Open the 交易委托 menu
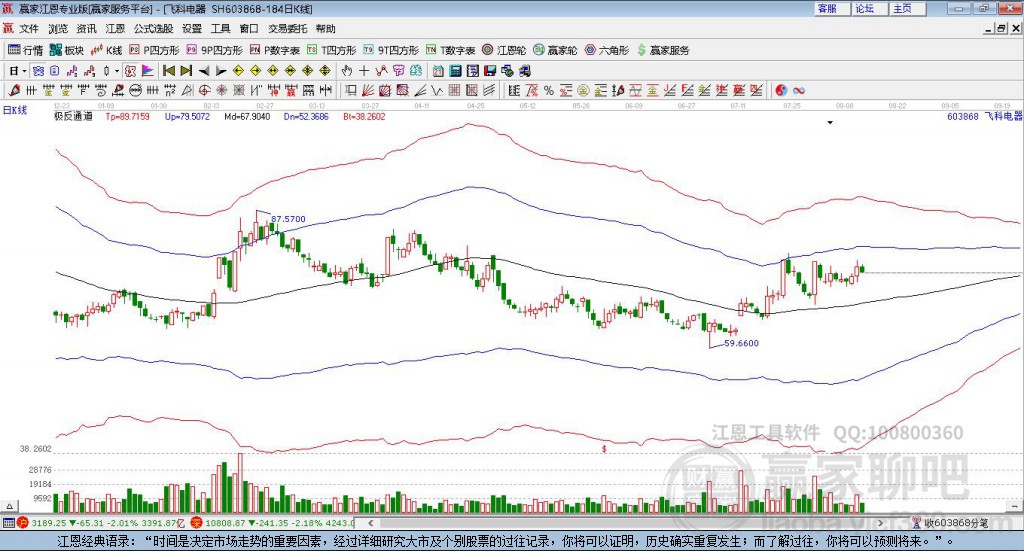 click(x=287, y=29)
